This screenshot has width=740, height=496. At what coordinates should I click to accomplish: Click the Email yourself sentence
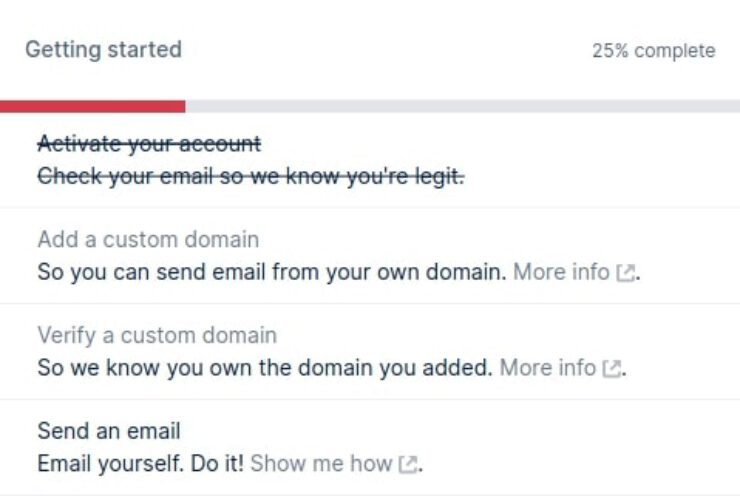click(x=110, y=463)
